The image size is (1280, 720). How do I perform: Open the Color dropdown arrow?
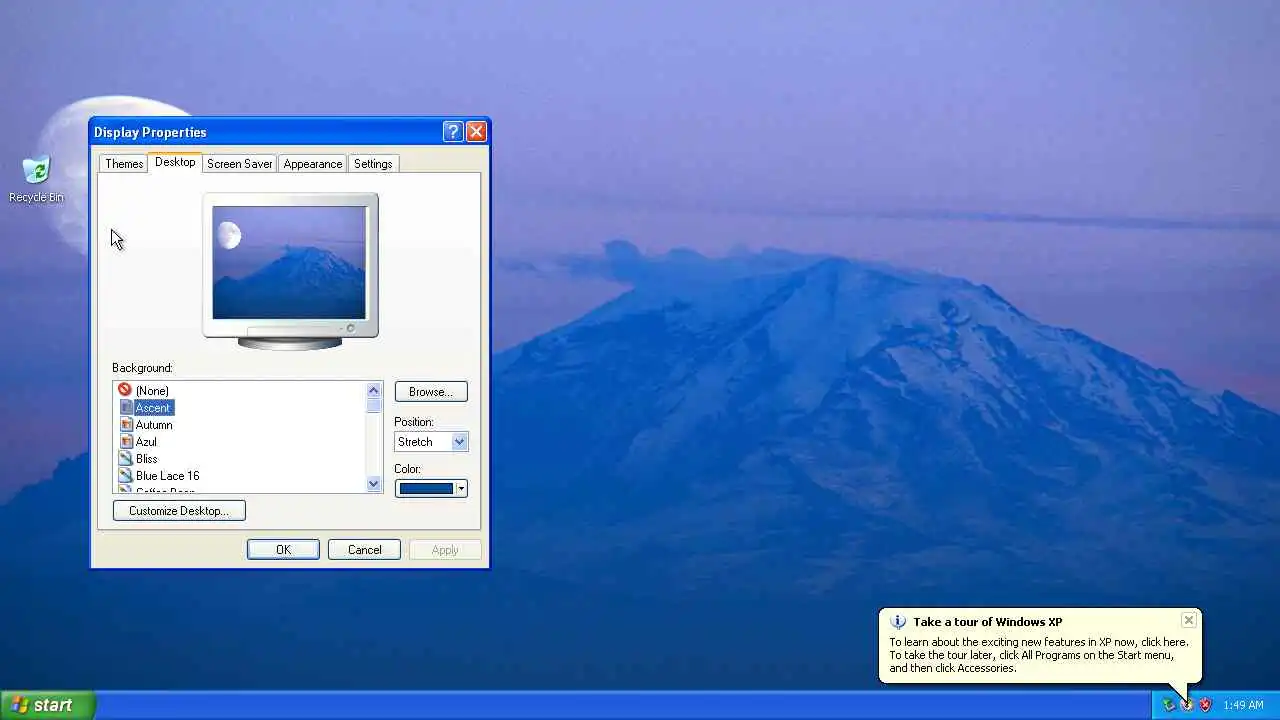coord(461,488)
